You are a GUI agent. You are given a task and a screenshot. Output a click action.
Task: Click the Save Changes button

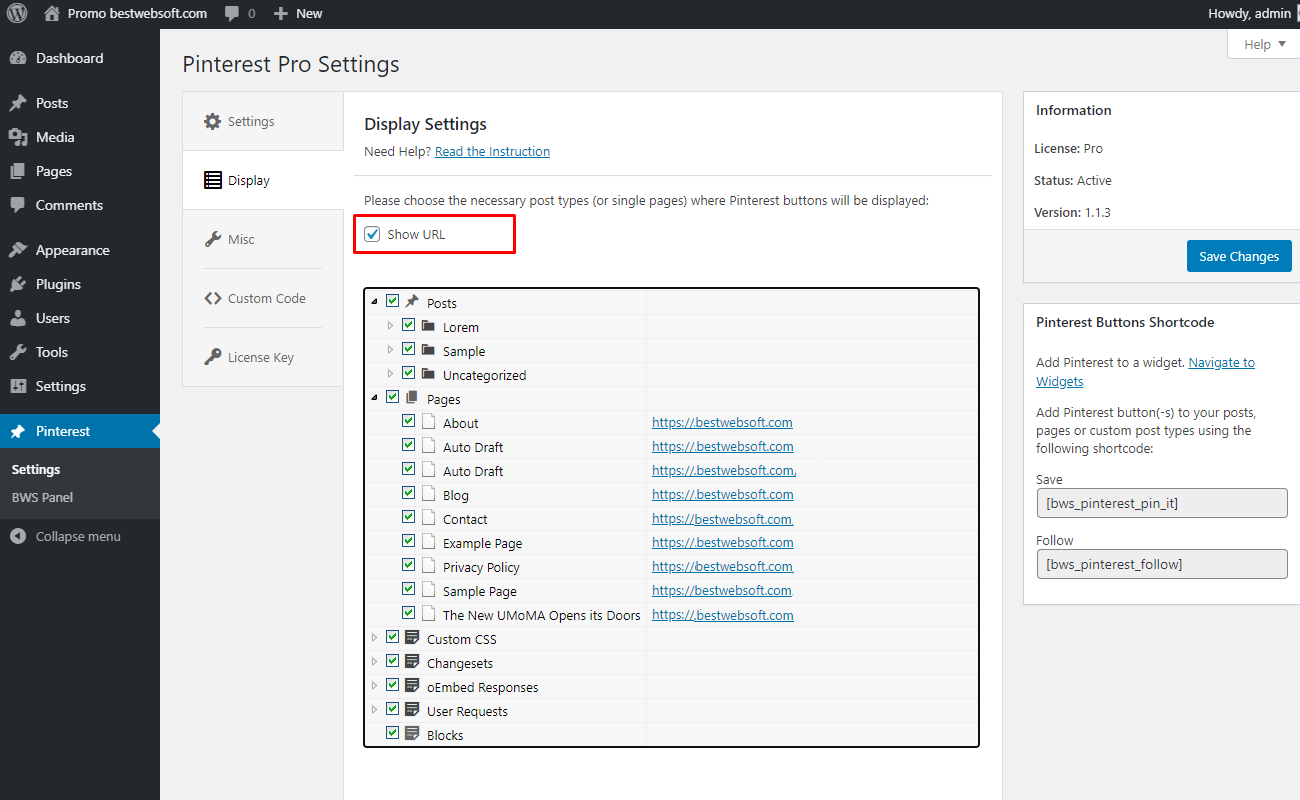1239,256
